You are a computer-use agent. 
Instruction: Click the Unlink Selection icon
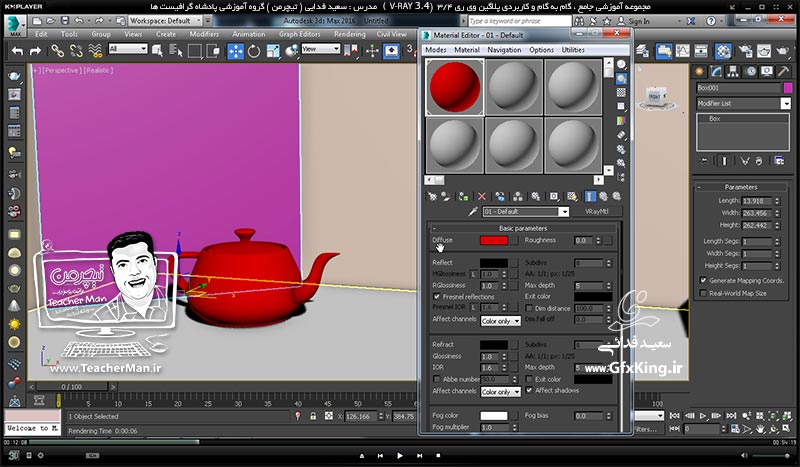[x=76, y=51]
